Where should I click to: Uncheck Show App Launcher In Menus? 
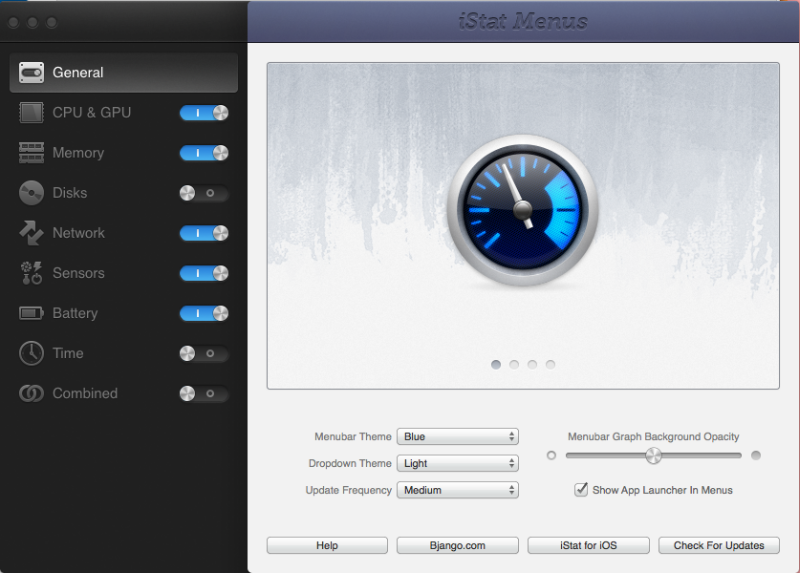click(x=581, y=490)
